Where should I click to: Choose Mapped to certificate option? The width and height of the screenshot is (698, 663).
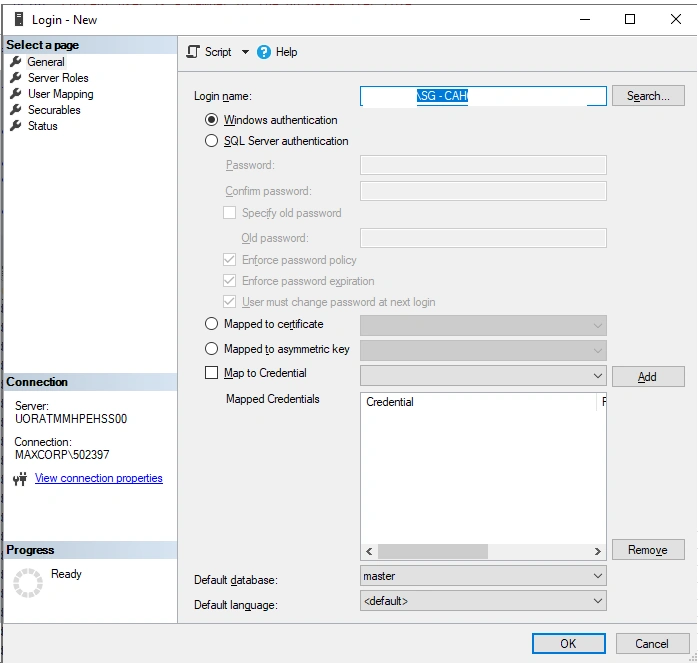(x=211, y=324)
